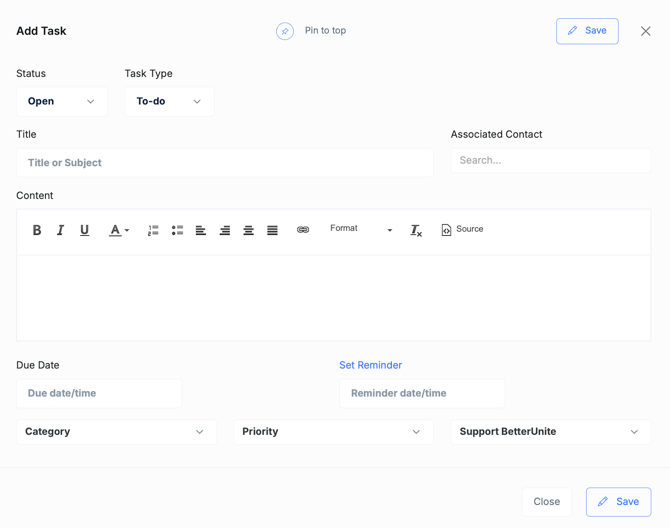
Task: Justify the content text
Action: click(272, 230)
